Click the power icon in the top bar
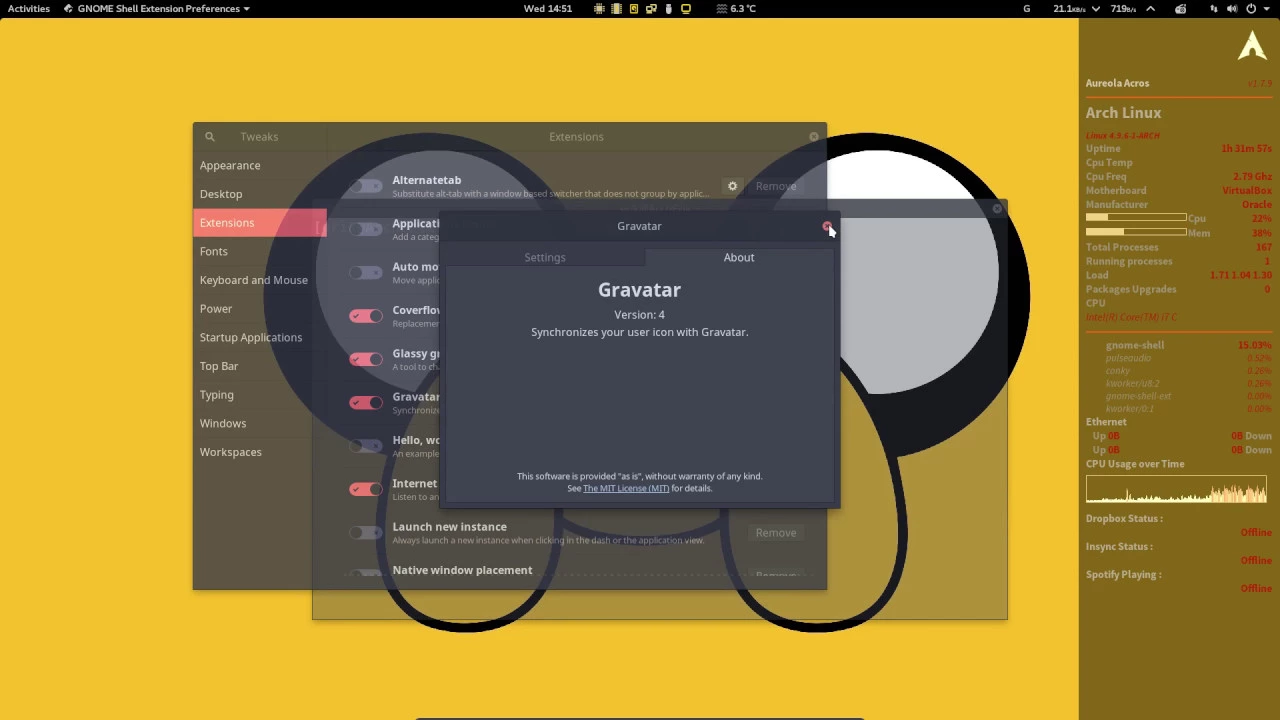This screenshot has height=720, width=1280. (1251, 8)
